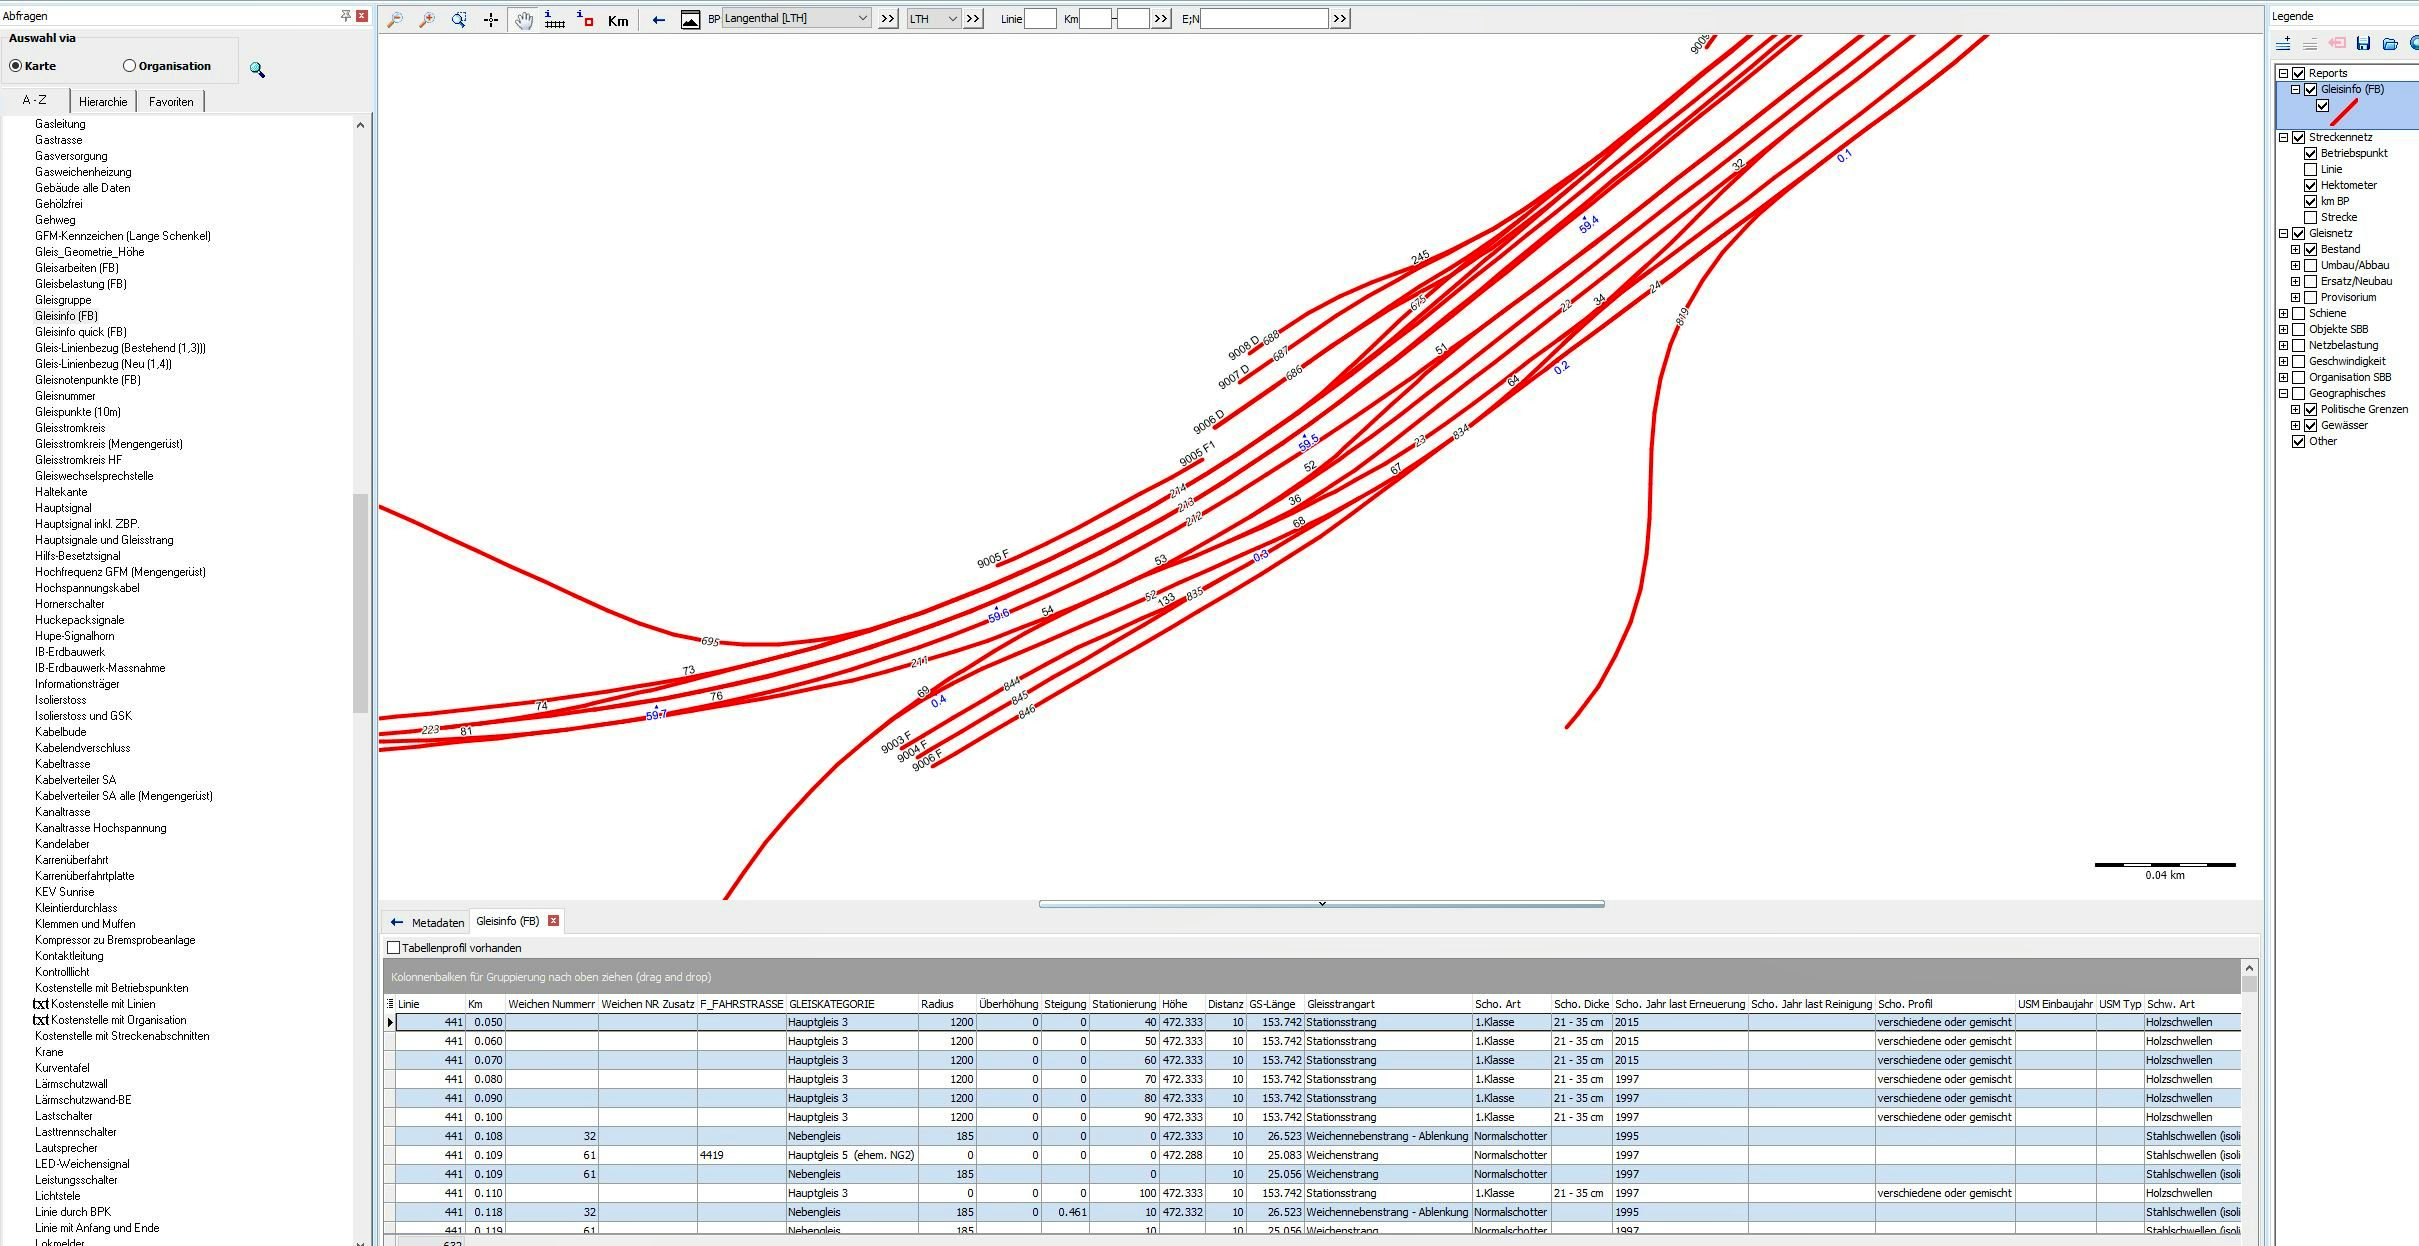Select the track info tool icon
This screenshot has height=1246, width=2419.
coord(554,19)
